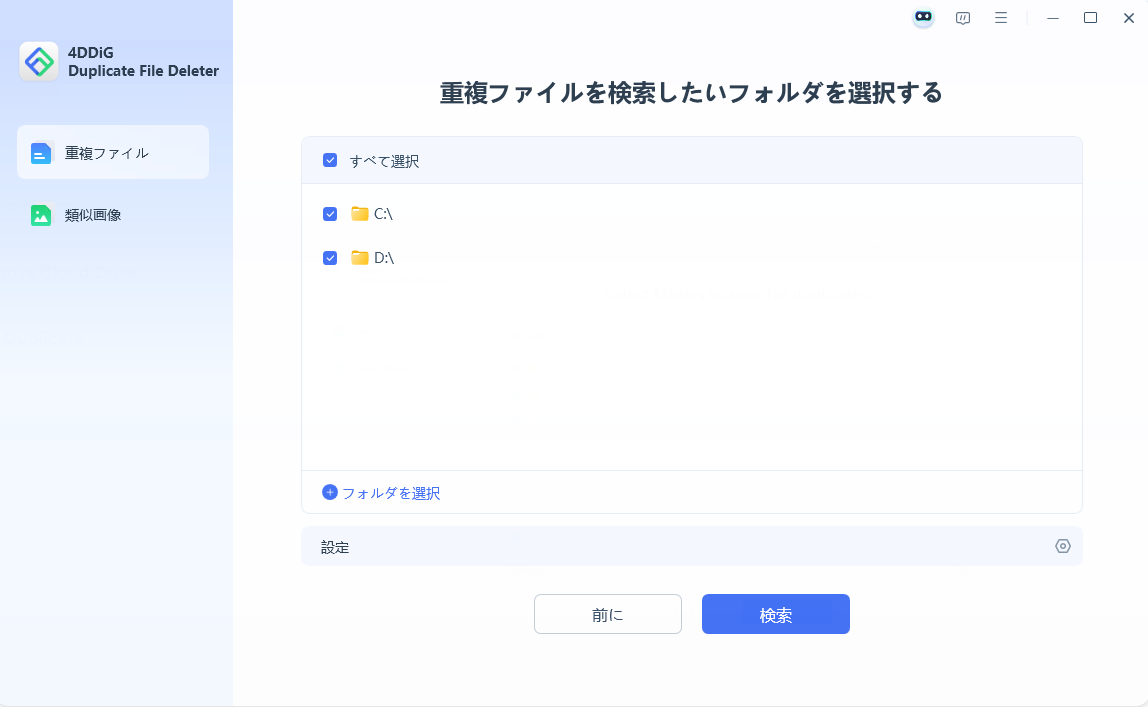Uncheck the D:\ drive checkbox

coord(330,257)
